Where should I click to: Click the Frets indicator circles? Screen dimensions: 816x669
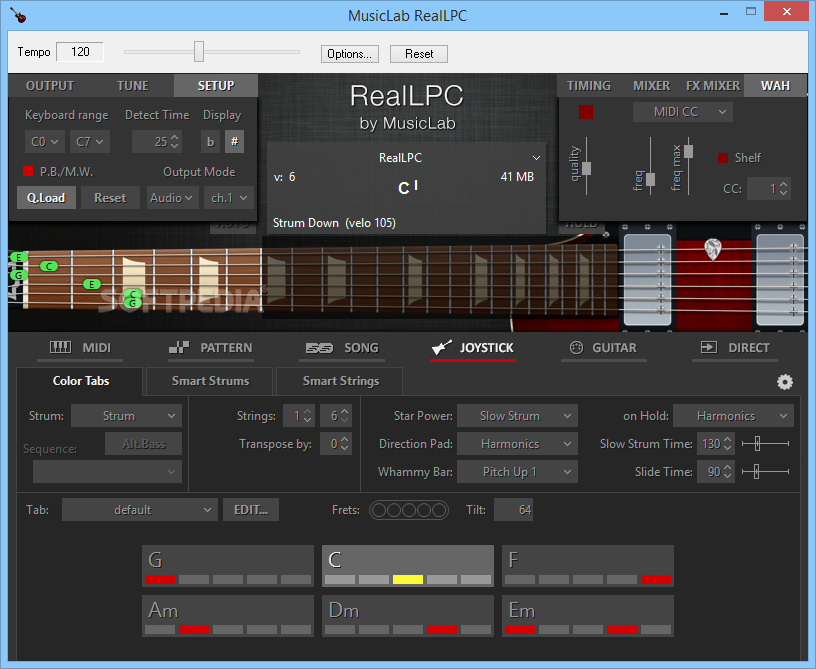pyautogui.click(x=409, y=510)
